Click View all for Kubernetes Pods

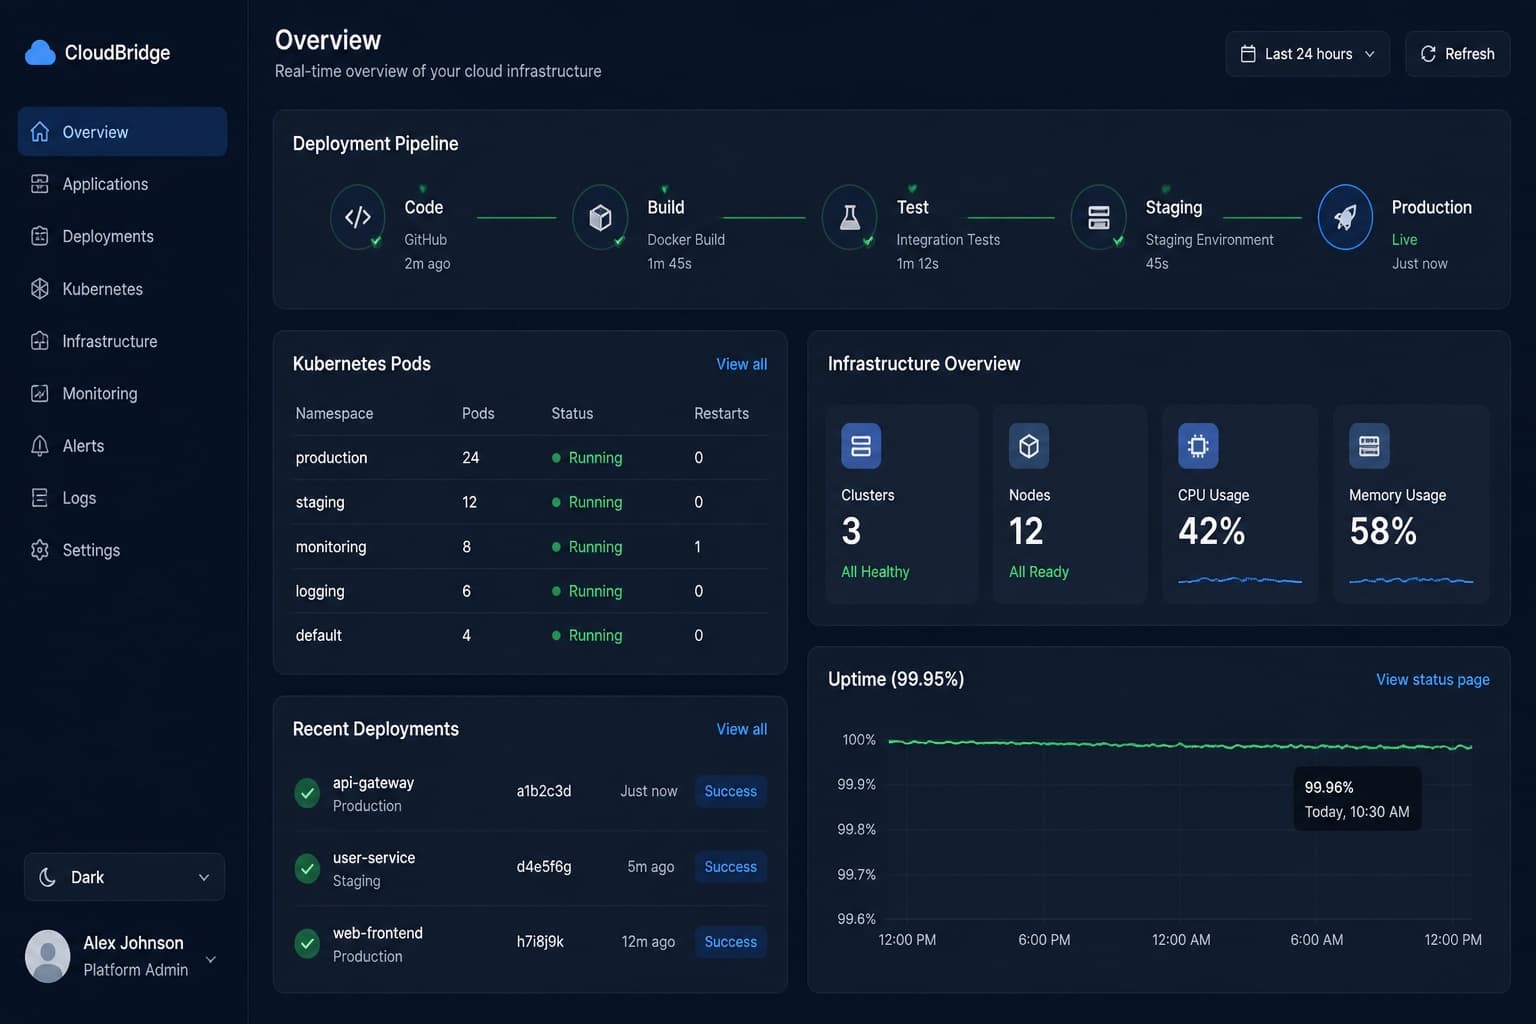click(741, 364)
